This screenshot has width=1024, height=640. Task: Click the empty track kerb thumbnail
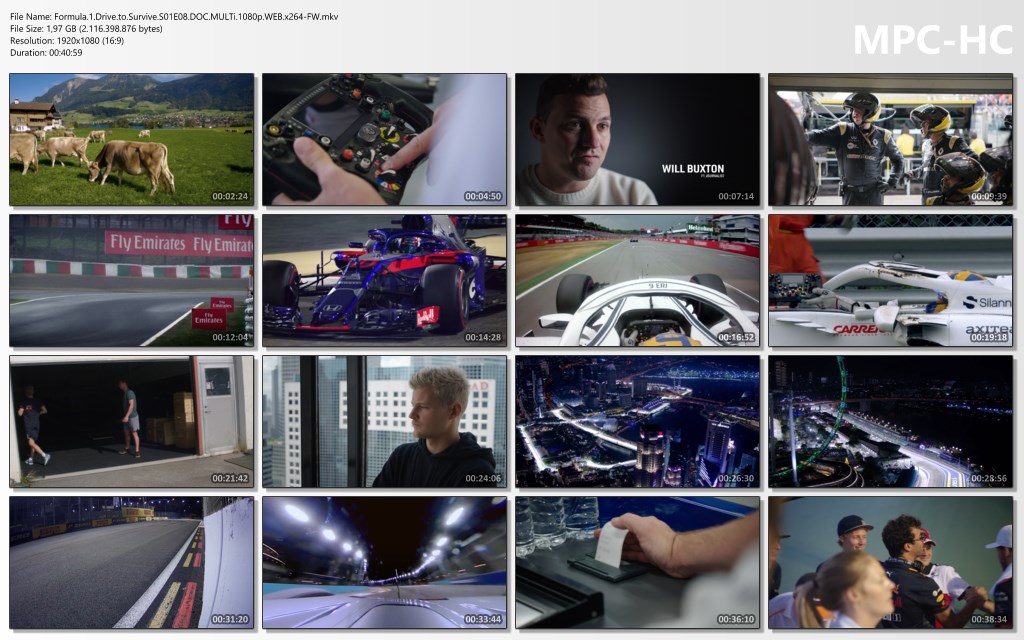tap(131, 563)
